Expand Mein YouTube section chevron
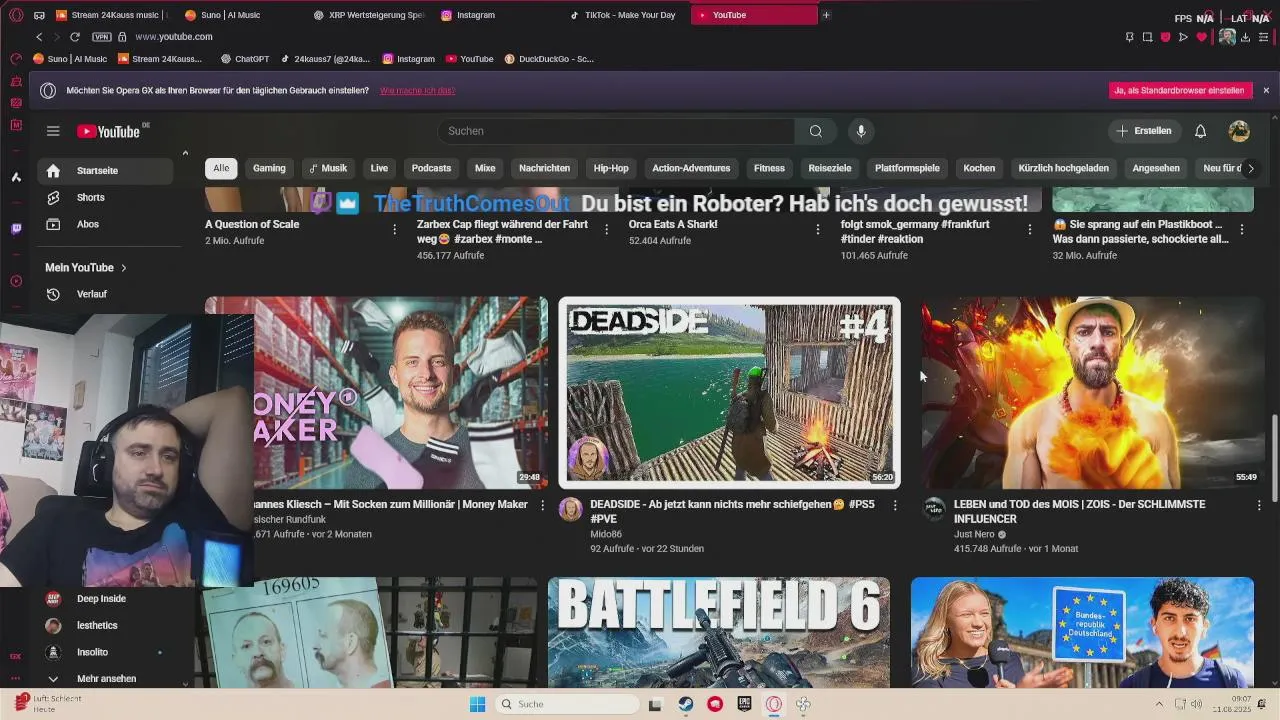The height and width of the screenshot is (720, 1280). [124, 268]
